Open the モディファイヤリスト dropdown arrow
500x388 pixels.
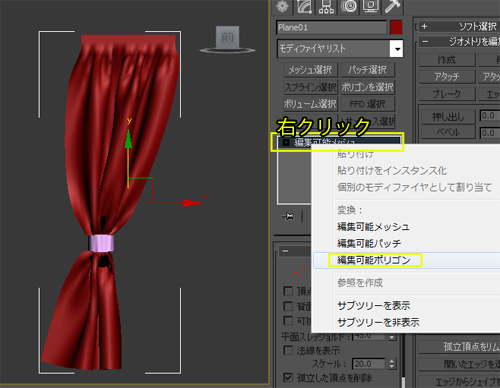point(397,49)
